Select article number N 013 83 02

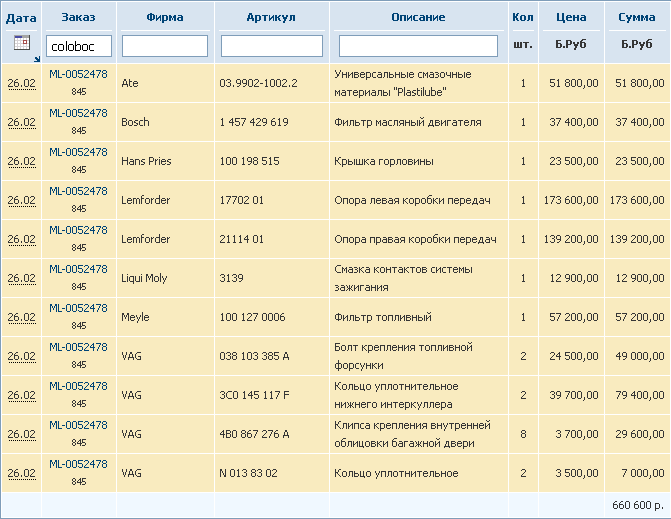point(248,473)
